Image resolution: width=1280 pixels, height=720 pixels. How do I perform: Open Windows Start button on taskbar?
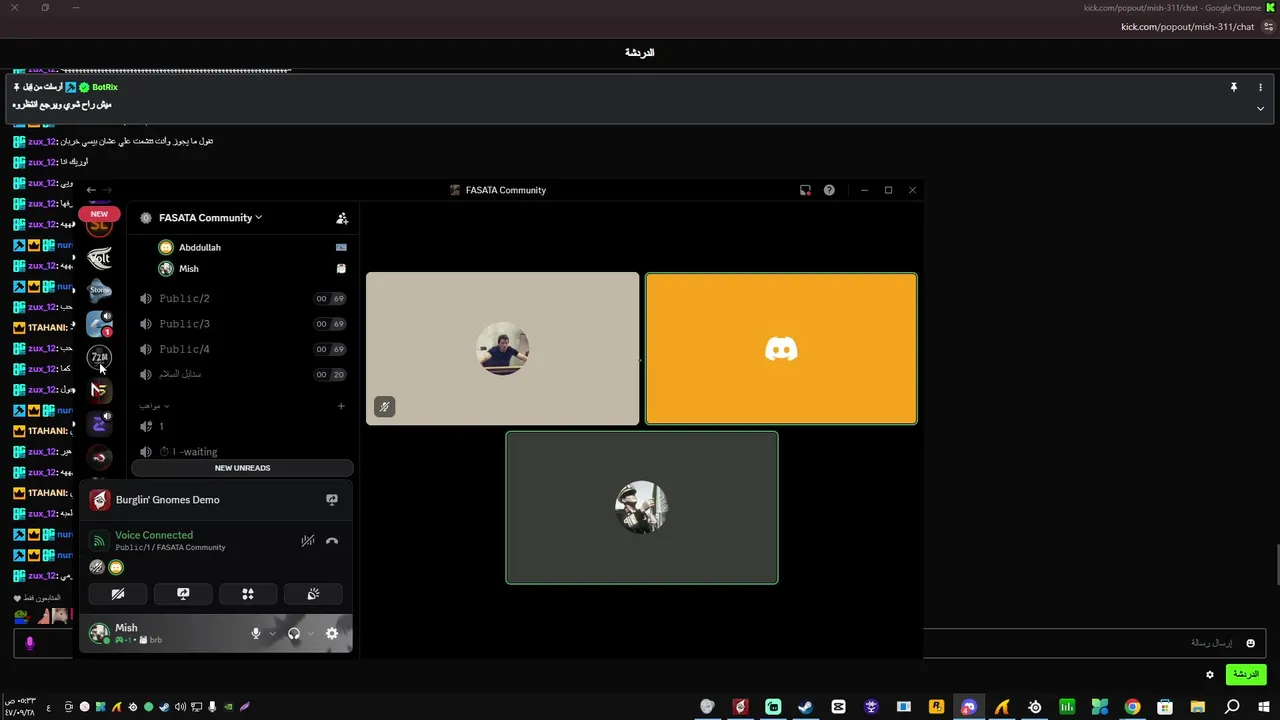[1264, 707]
